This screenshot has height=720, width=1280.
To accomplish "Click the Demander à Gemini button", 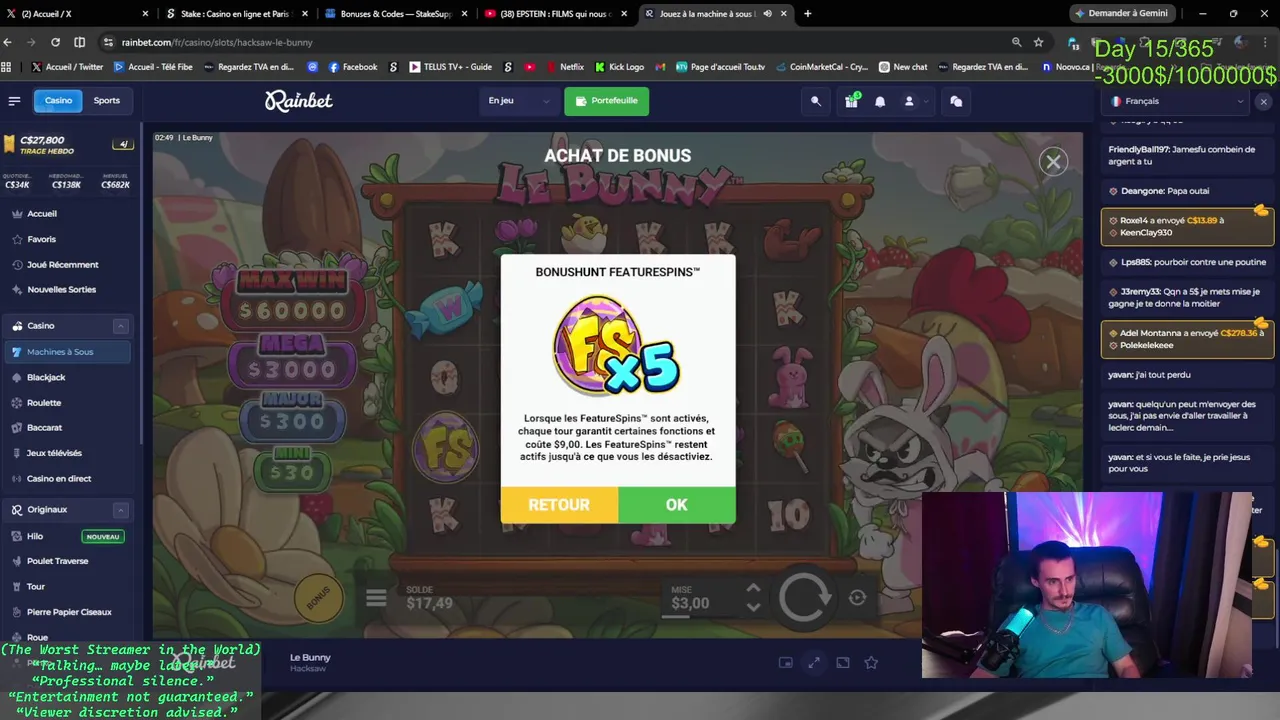I will coord(1120,14).
